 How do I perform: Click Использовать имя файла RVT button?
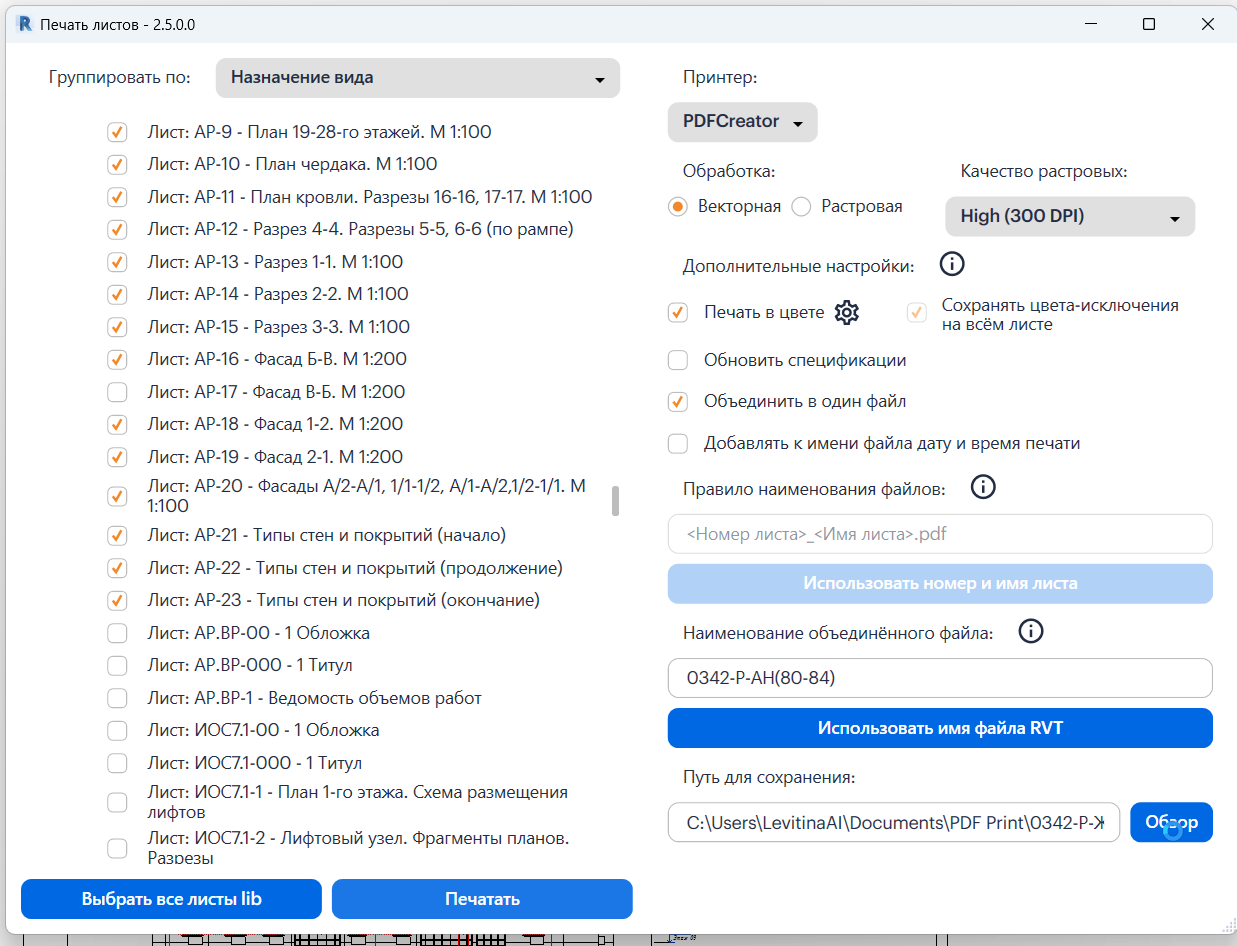(x=940, y=728)
